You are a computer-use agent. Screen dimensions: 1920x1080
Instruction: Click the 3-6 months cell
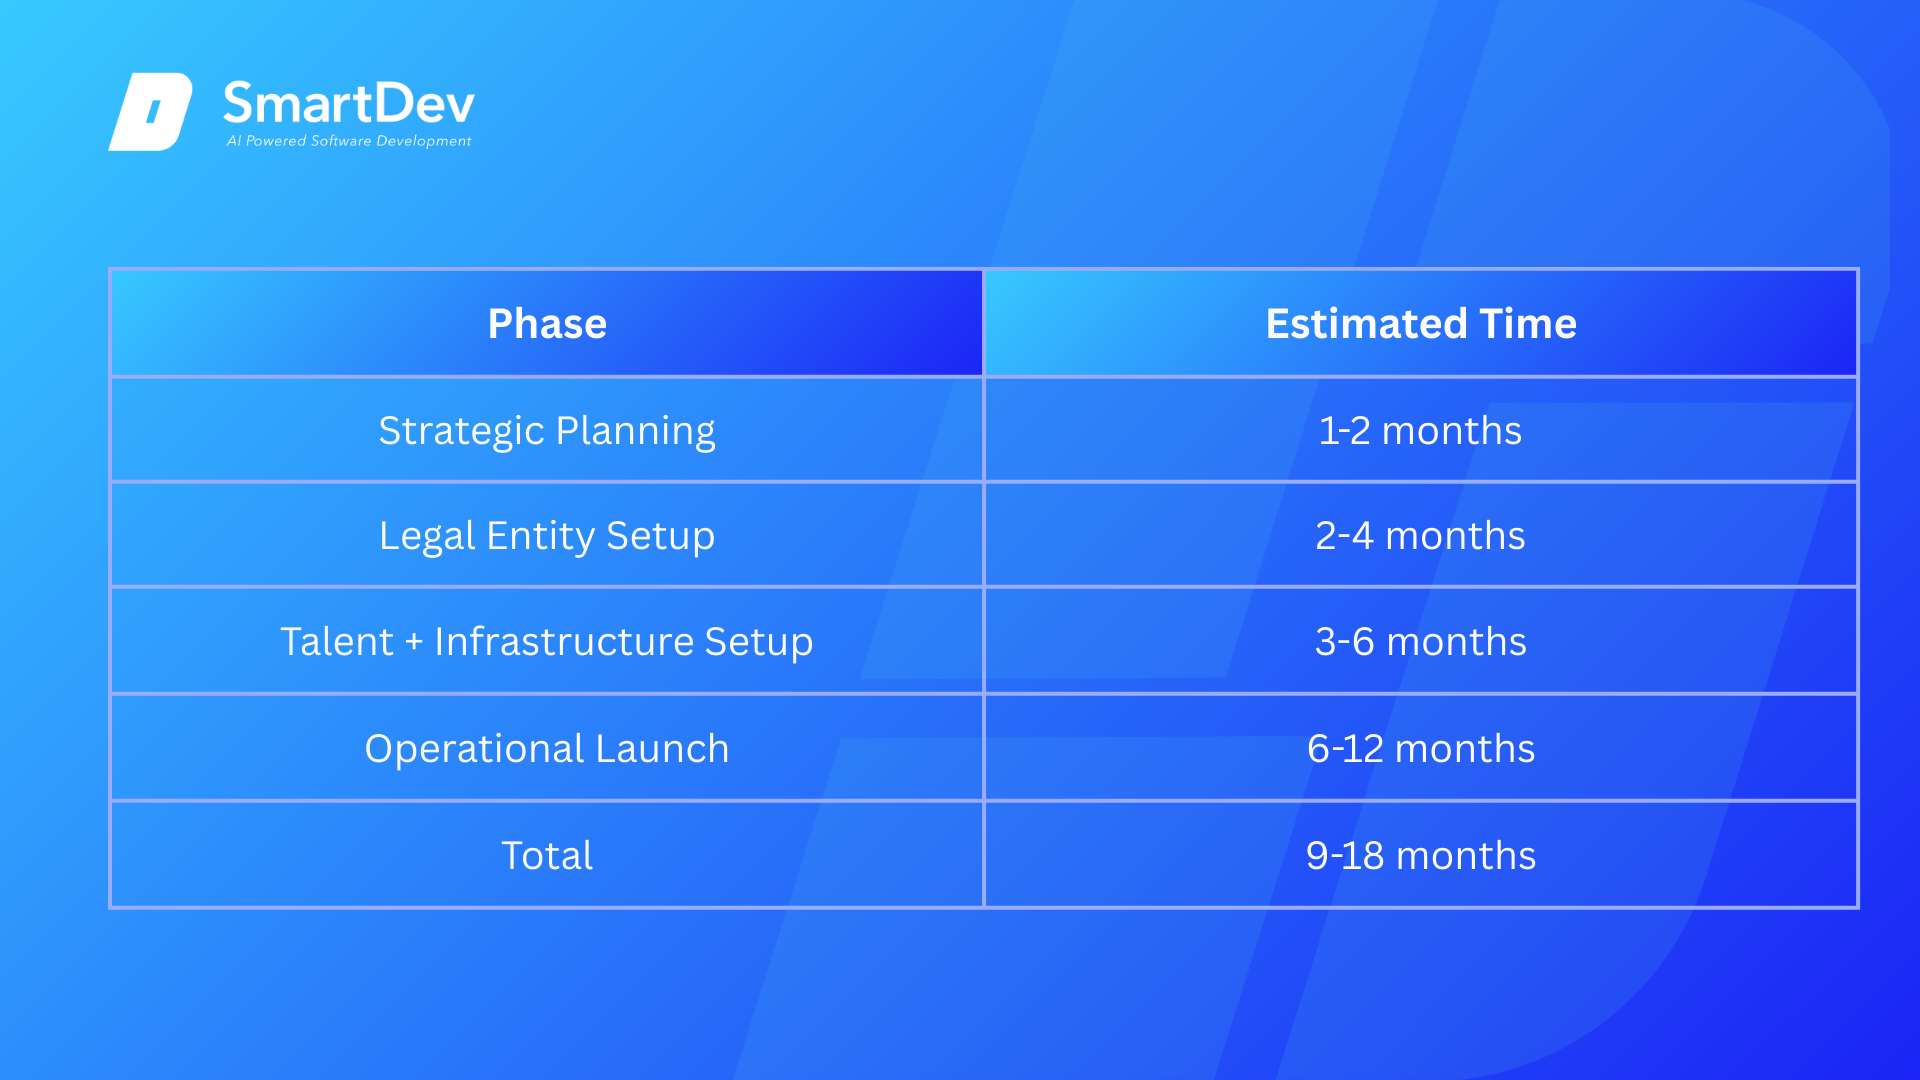1420,641
